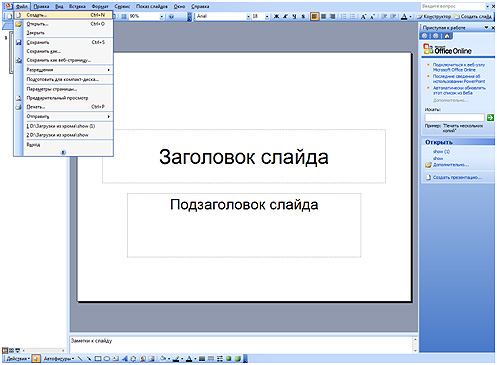Choose Параметры страницы... entry
The width and height of the screenshot is (497, 365).
pos(63,89)
